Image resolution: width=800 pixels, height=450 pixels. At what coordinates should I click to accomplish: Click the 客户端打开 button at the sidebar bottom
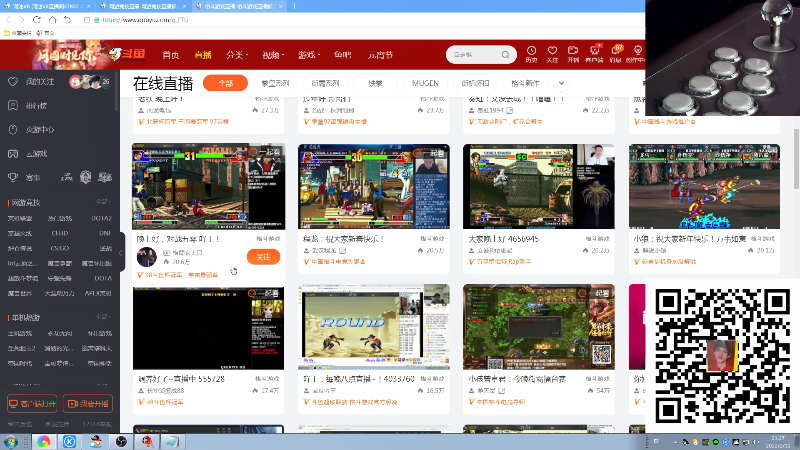pyautogui.click(x=32, y=404)
